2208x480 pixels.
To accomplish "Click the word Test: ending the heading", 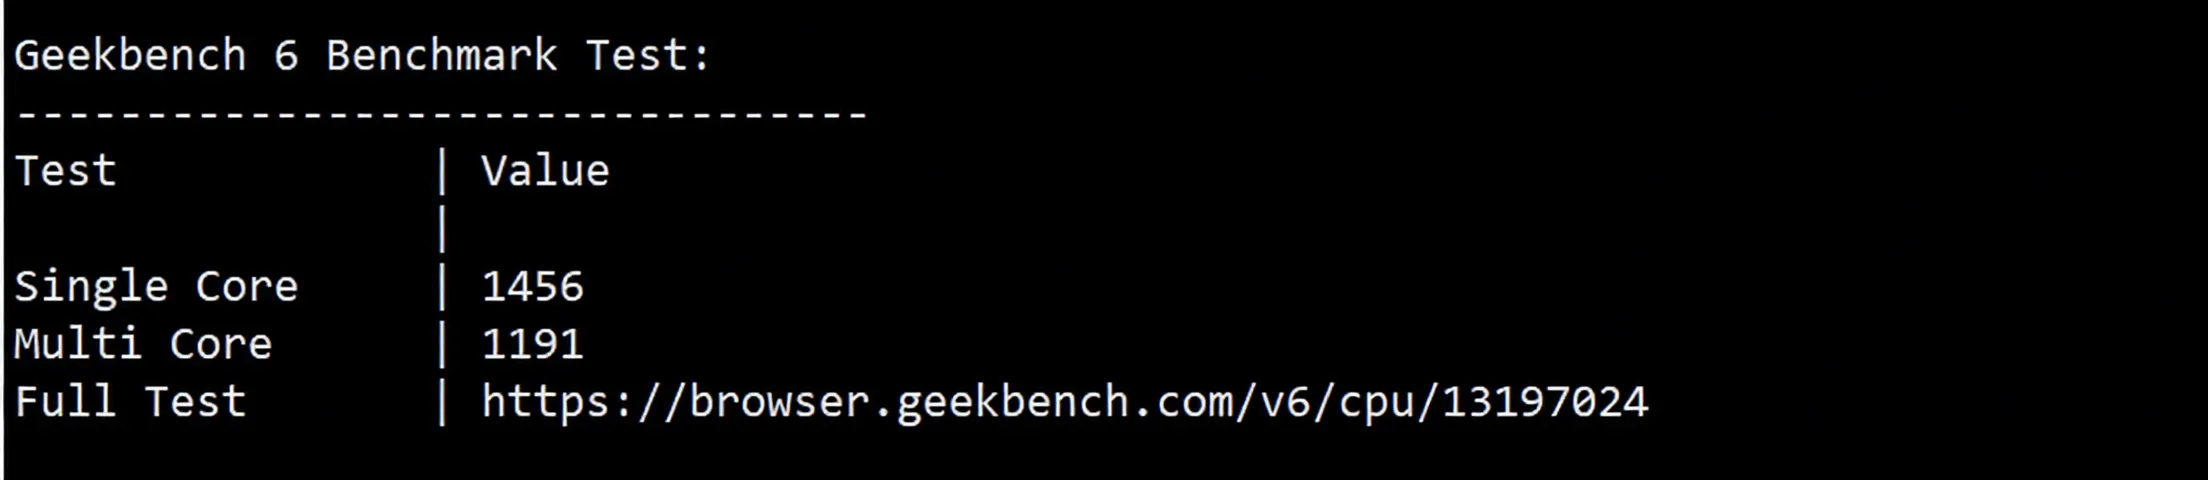I will 648,56.
